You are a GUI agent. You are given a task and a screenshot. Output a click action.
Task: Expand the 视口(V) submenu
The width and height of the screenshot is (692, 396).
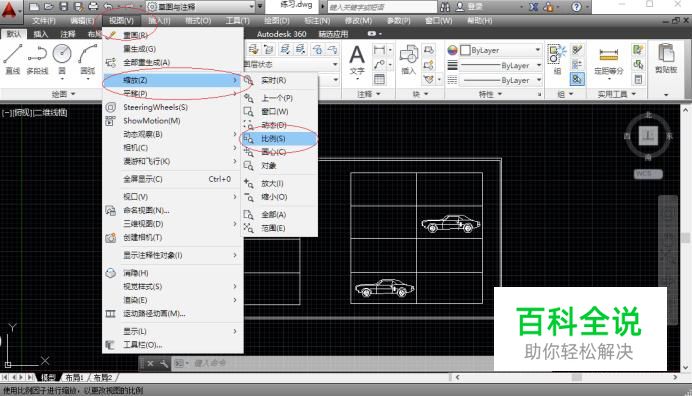pos(173,197)
